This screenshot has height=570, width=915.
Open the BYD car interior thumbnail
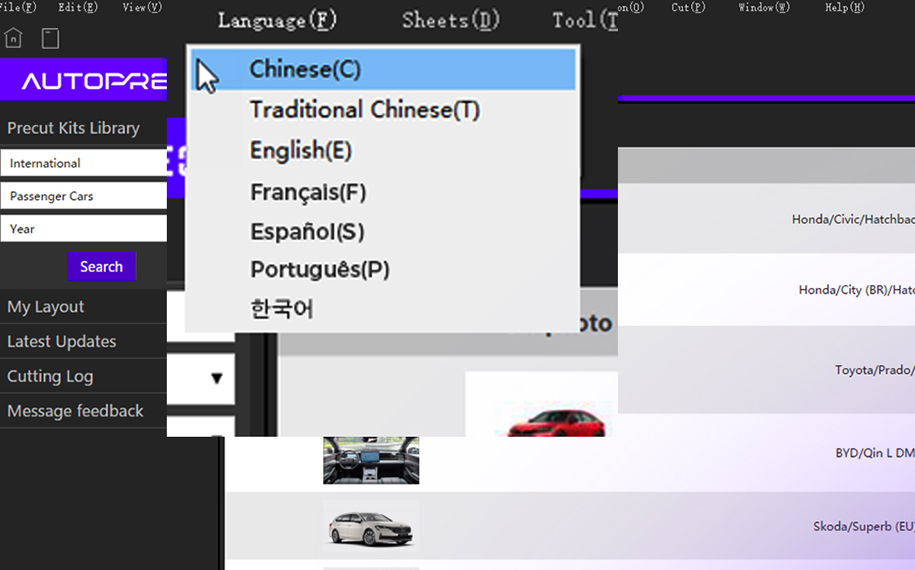371,460
